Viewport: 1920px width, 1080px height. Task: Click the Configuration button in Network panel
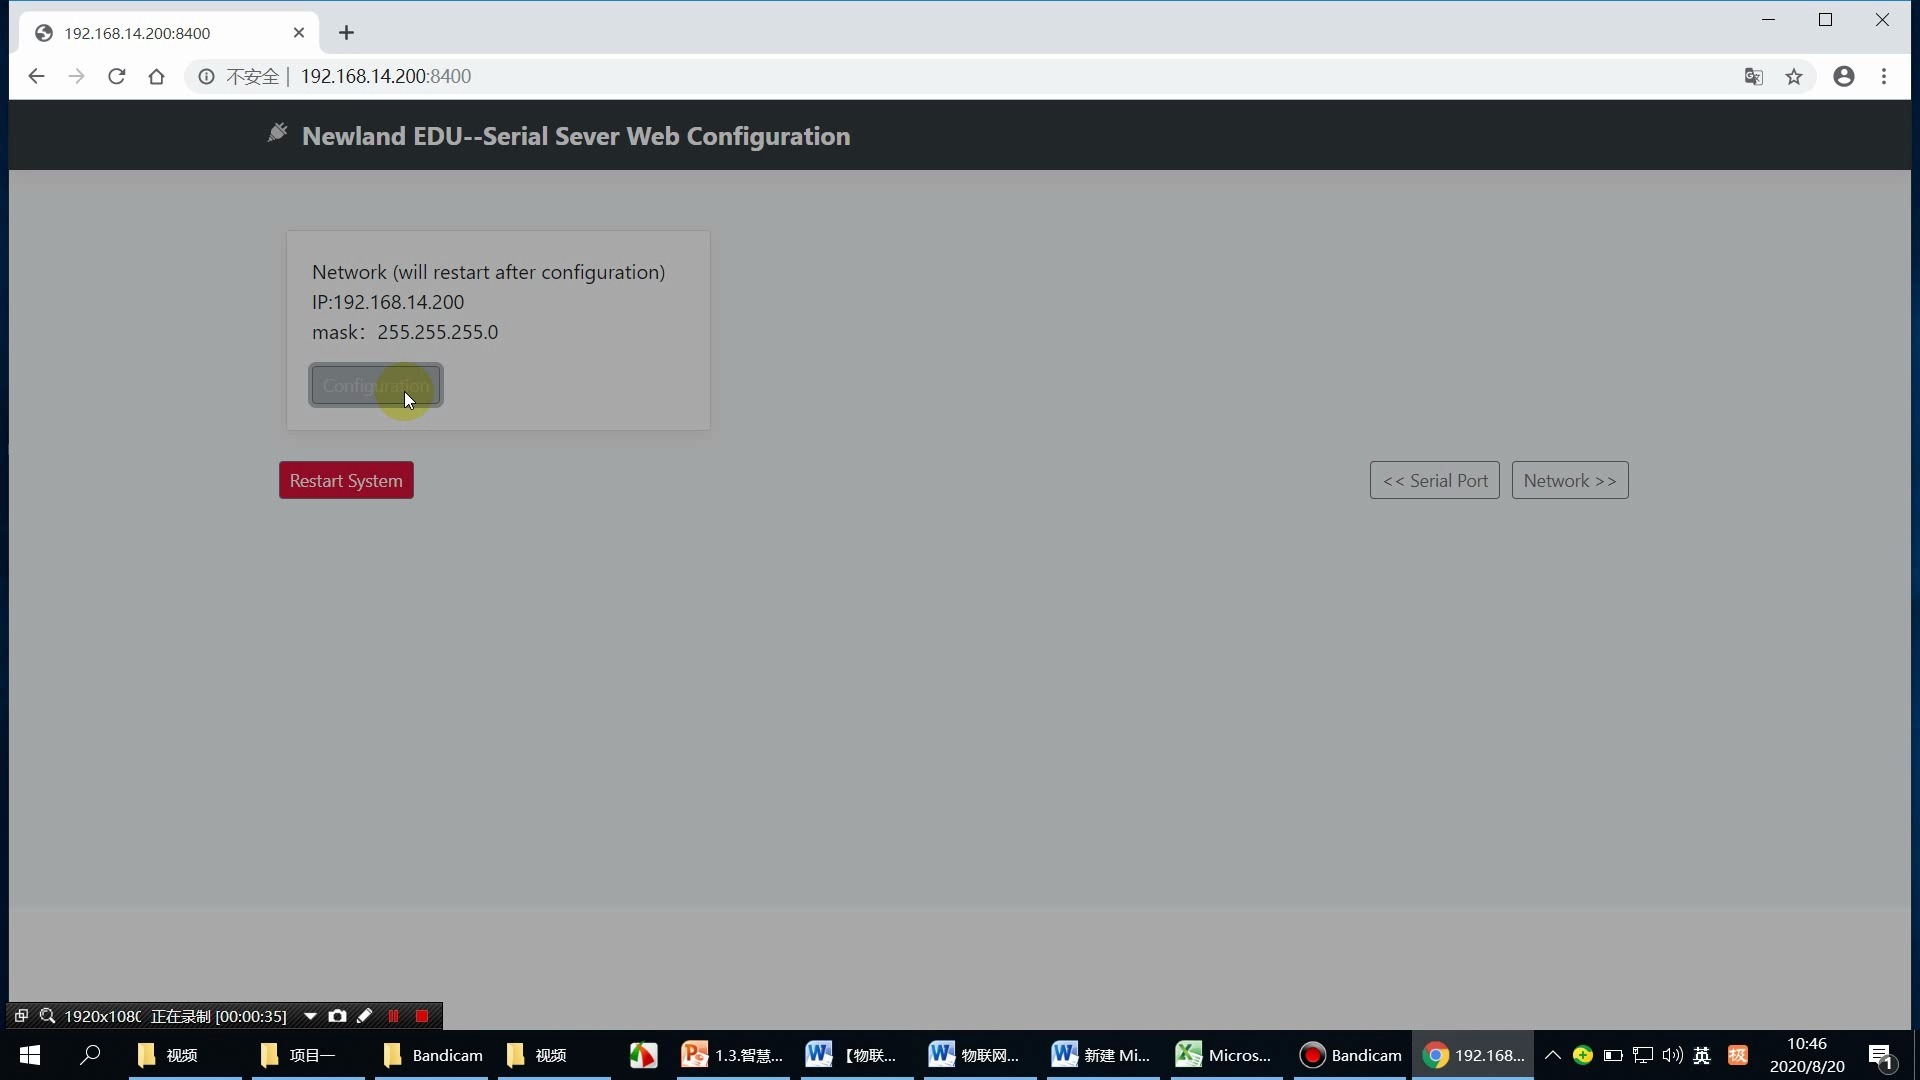coord(376,385)
